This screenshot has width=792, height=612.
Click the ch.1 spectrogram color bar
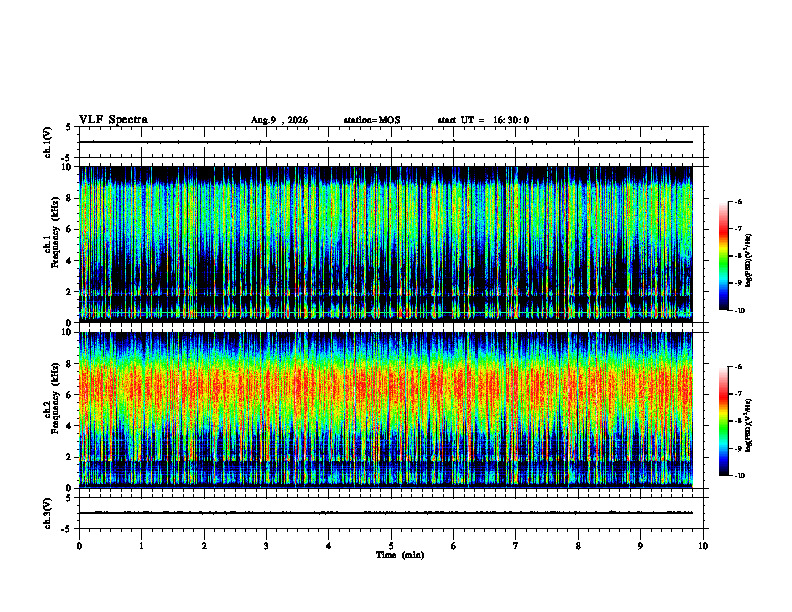723,256
